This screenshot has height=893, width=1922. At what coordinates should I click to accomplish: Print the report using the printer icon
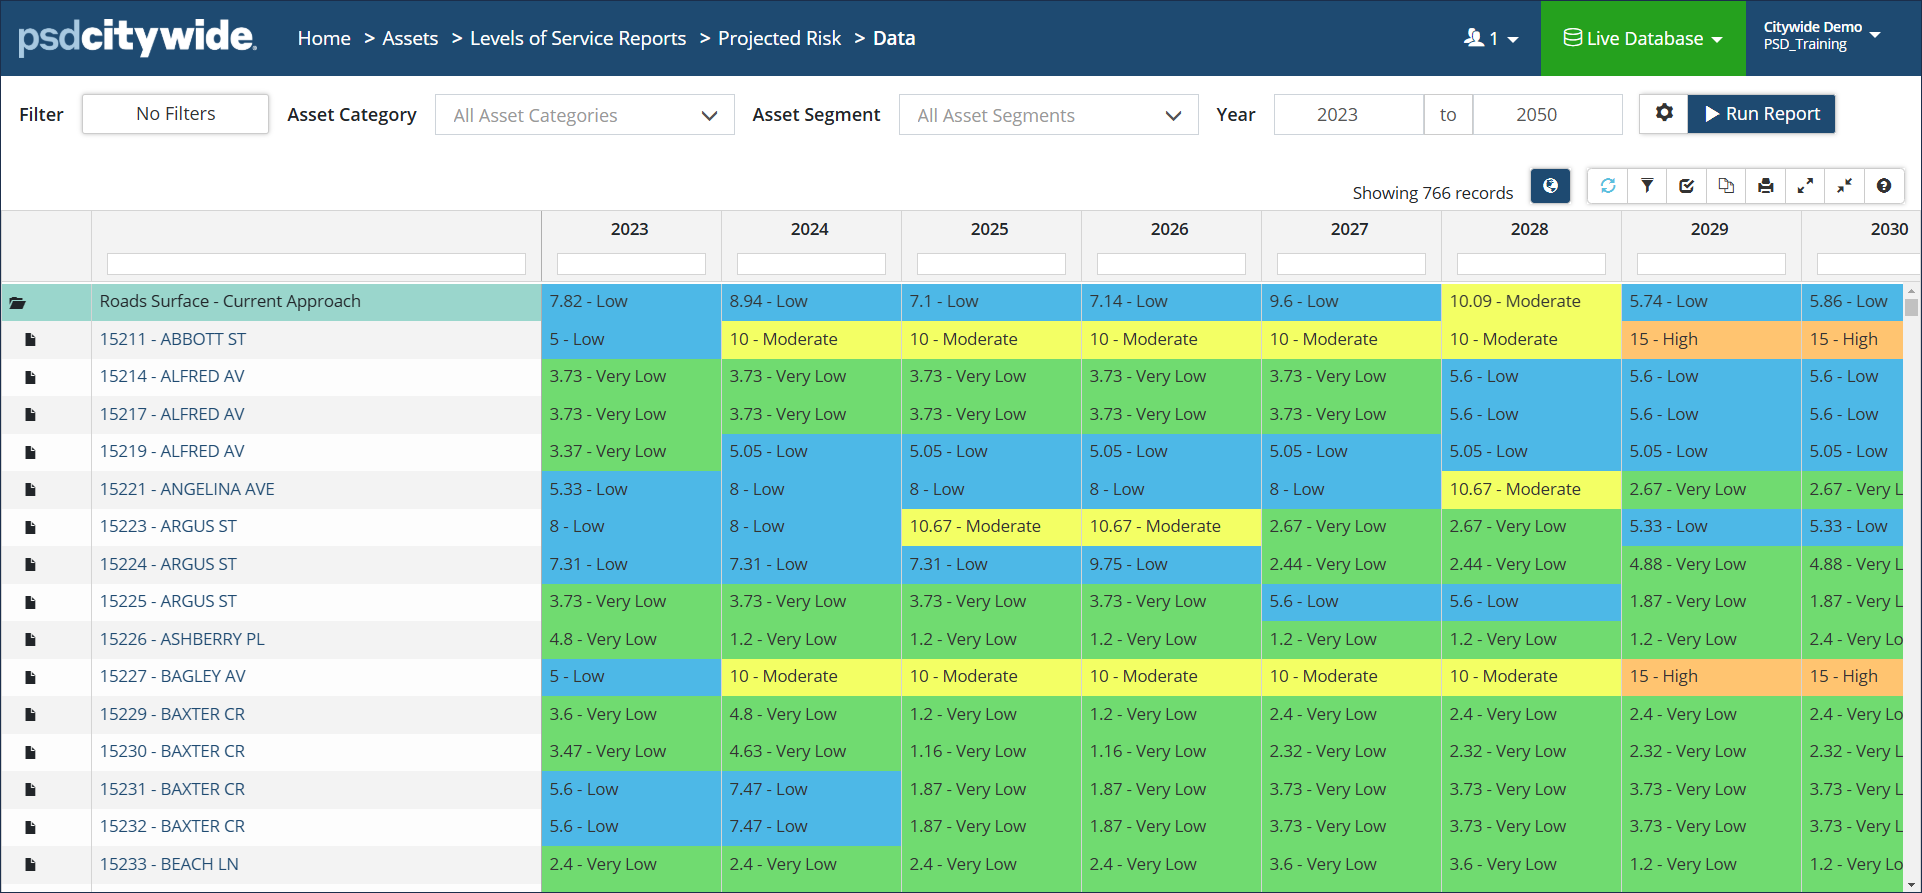[x=1766, y=186]
